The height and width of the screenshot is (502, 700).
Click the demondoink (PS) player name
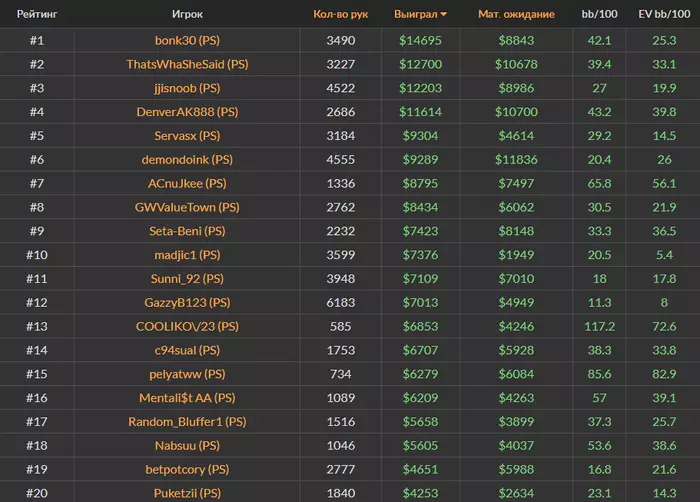pyautogui.click(x=187, y=159)
